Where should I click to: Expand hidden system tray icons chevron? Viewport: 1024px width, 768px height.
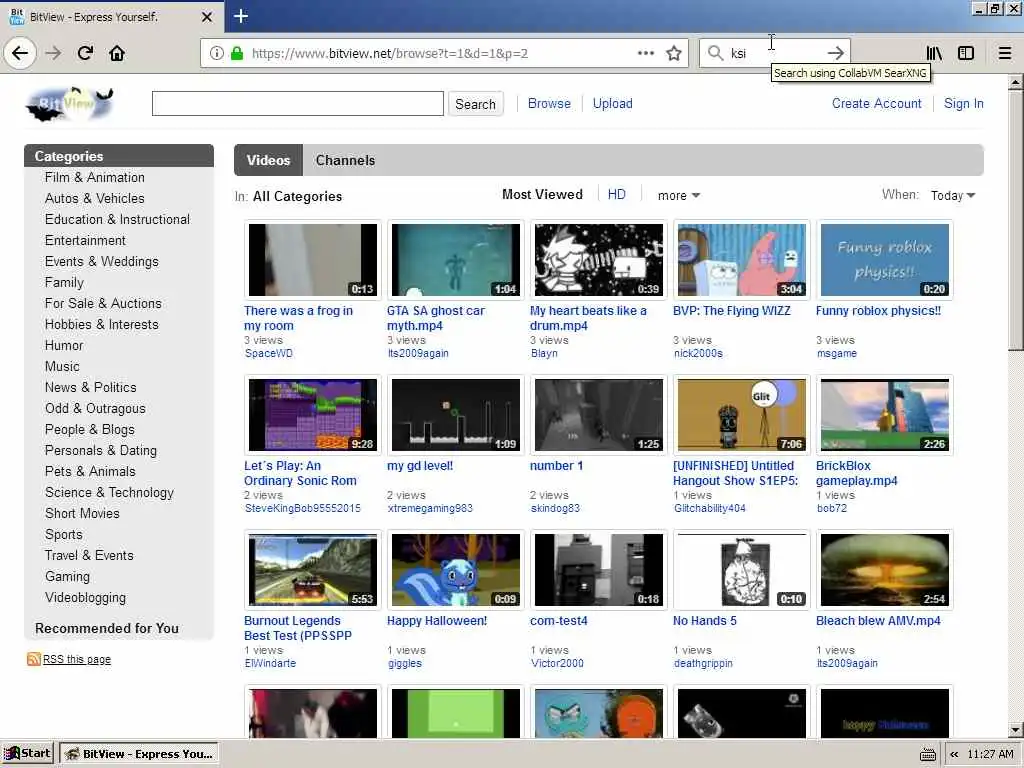pyautogui.click(x=954, y=754)
